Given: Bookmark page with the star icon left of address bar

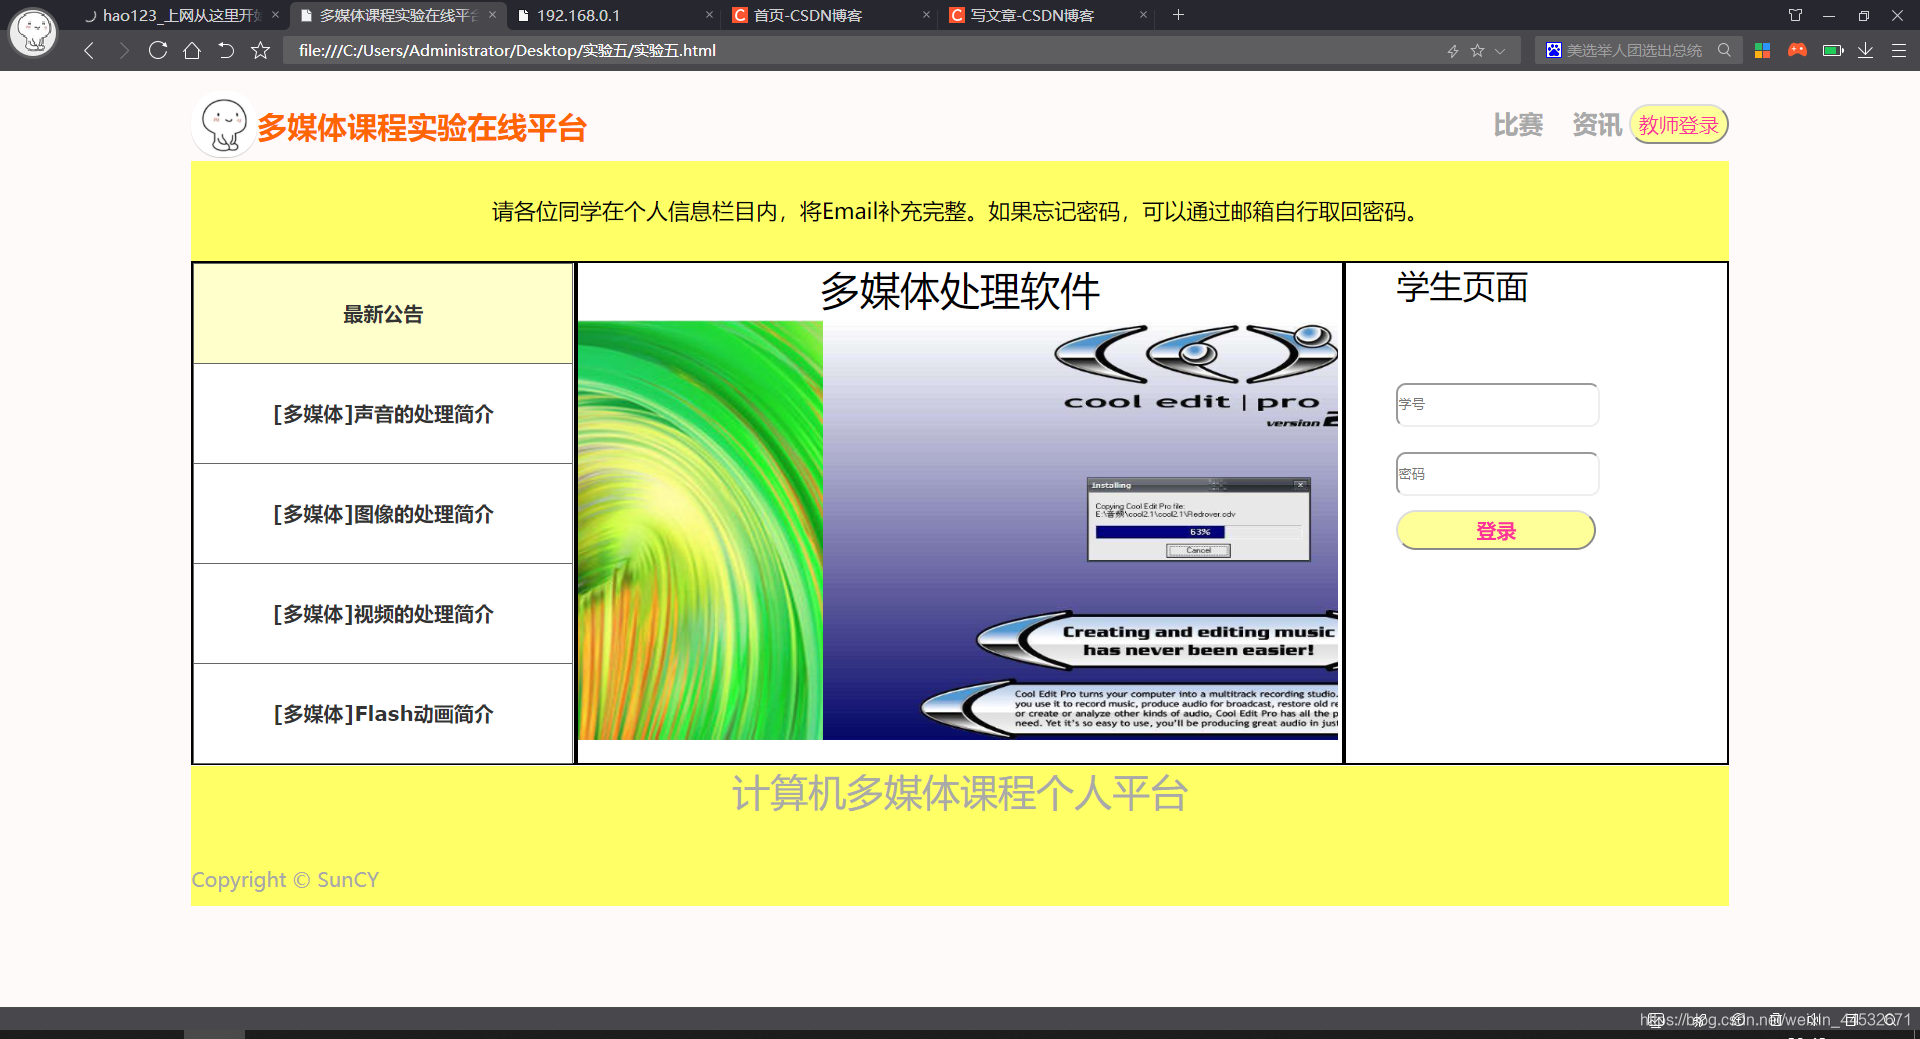Looking at the screenshot, I should tap(261, 50).
